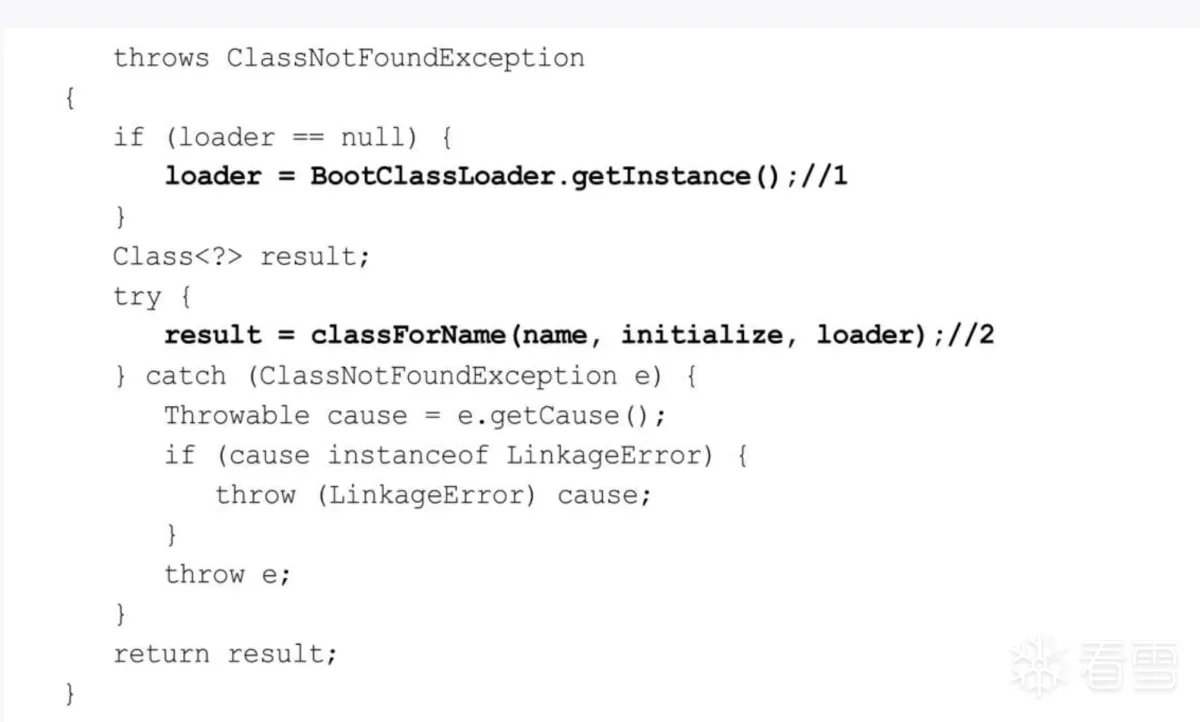Click the 'if (cause instanceof LinkageError)' line
The width and height of the screenshot is (1200, 722).
456,455
